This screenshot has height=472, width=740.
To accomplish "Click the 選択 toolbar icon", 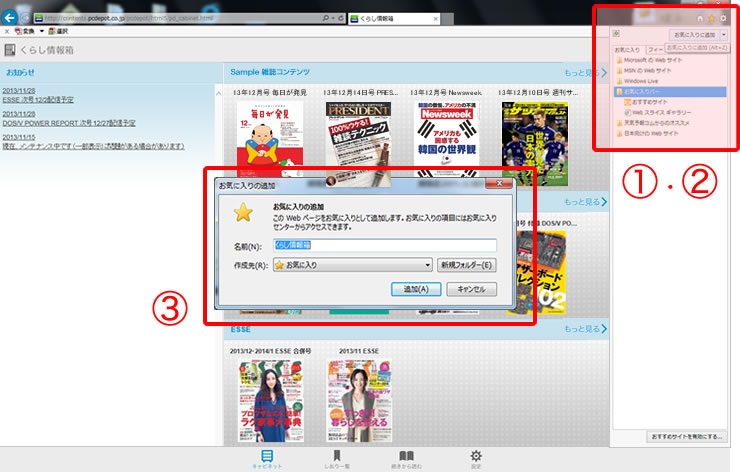I will pyautogui.click(x=59, y=31).
